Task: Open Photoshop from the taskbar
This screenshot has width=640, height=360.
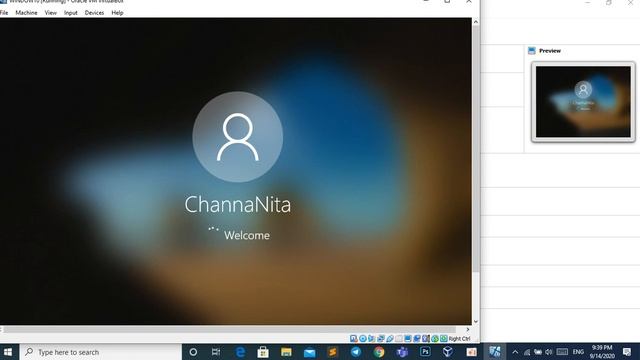Action: pos(425,352)
